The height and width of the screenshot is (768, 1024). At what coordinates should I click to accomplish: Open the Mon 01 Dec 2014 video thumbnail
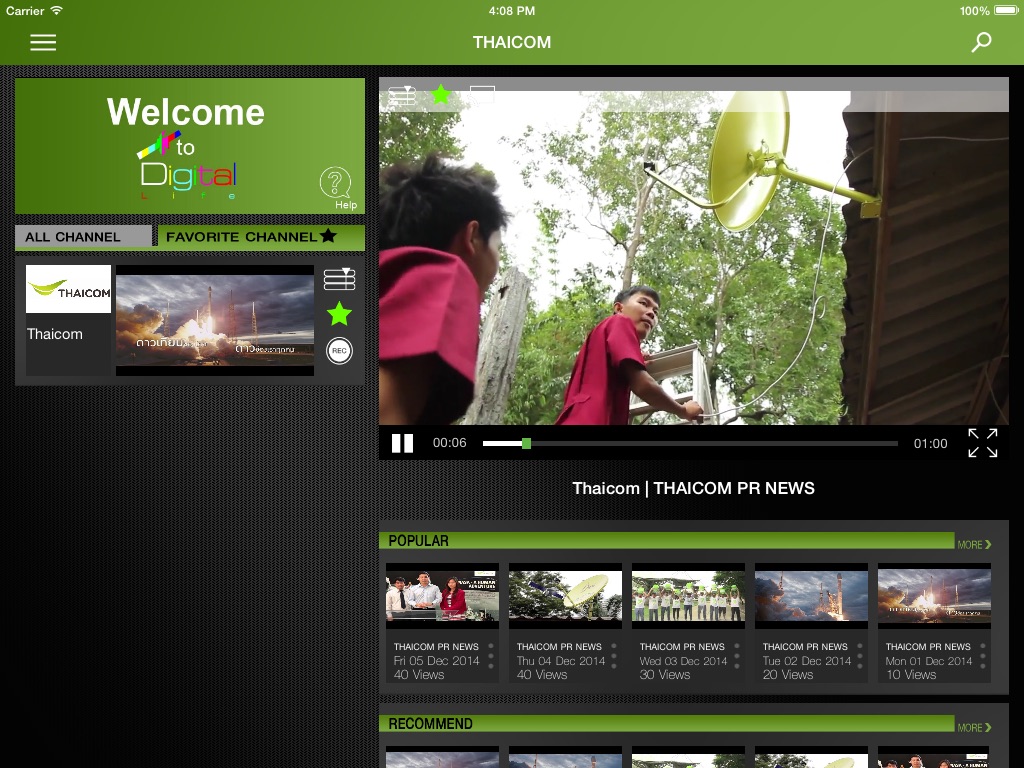tap(935, 596)
